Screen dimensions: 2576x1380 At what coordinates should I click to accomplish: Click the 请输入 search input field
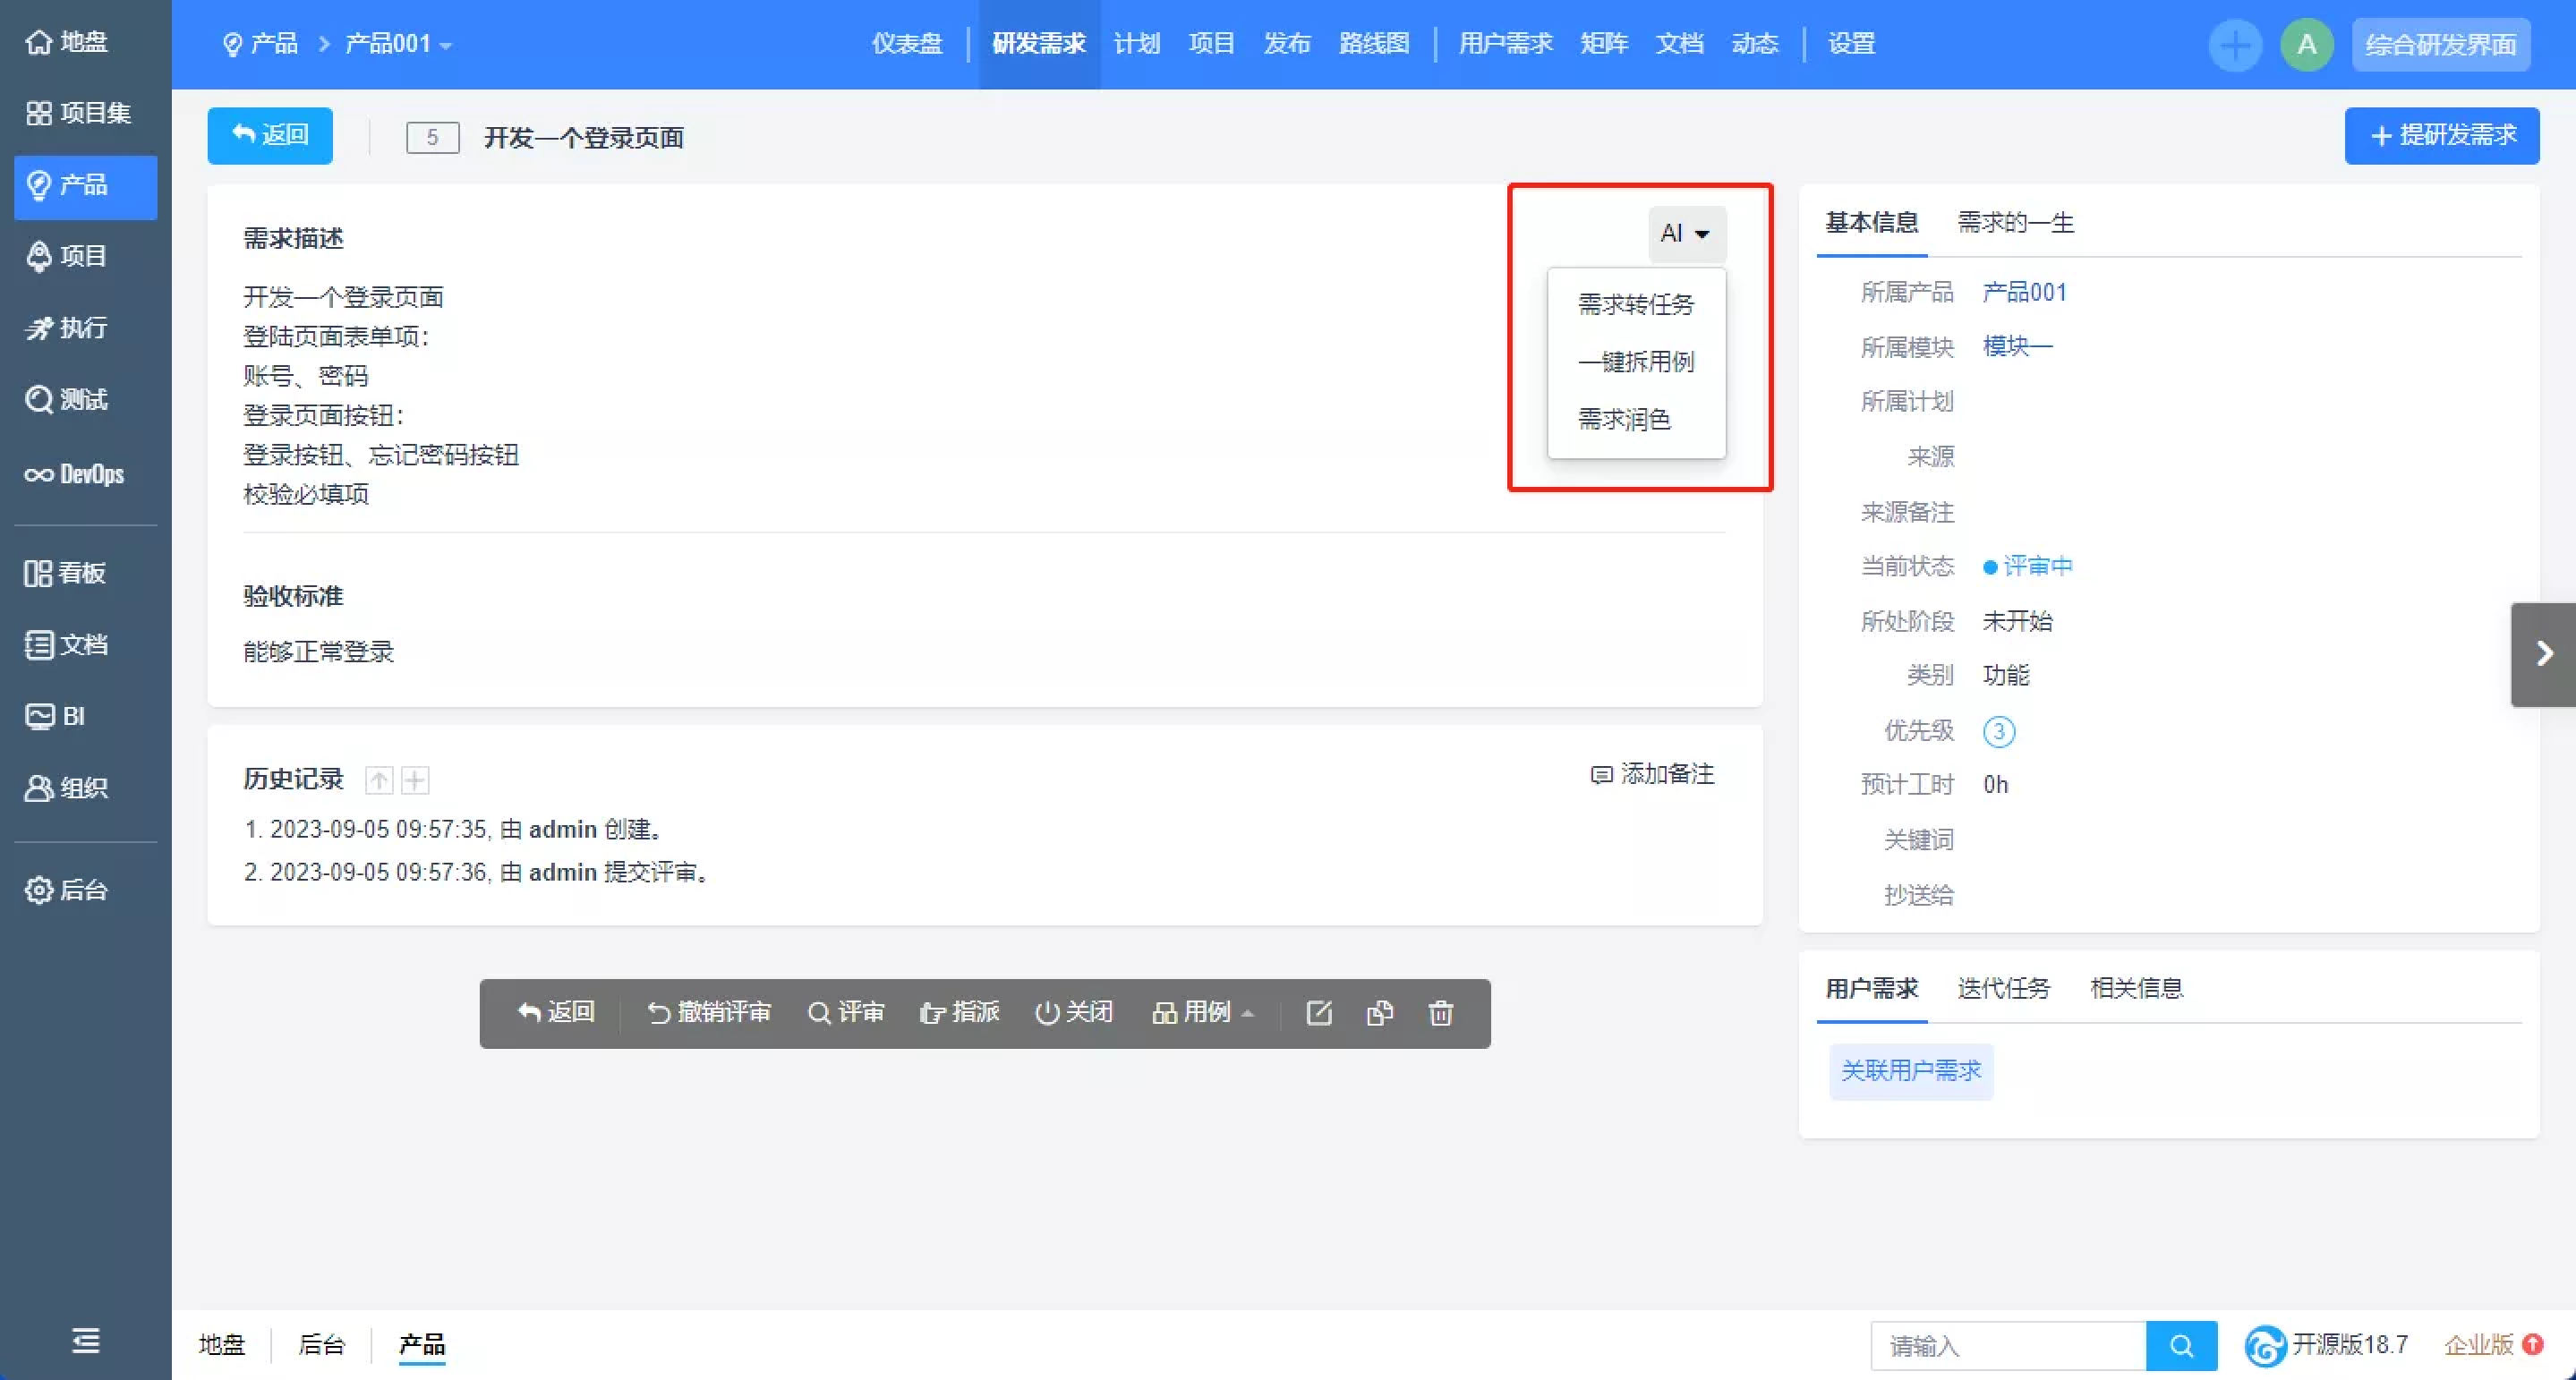point(2008,1345)
